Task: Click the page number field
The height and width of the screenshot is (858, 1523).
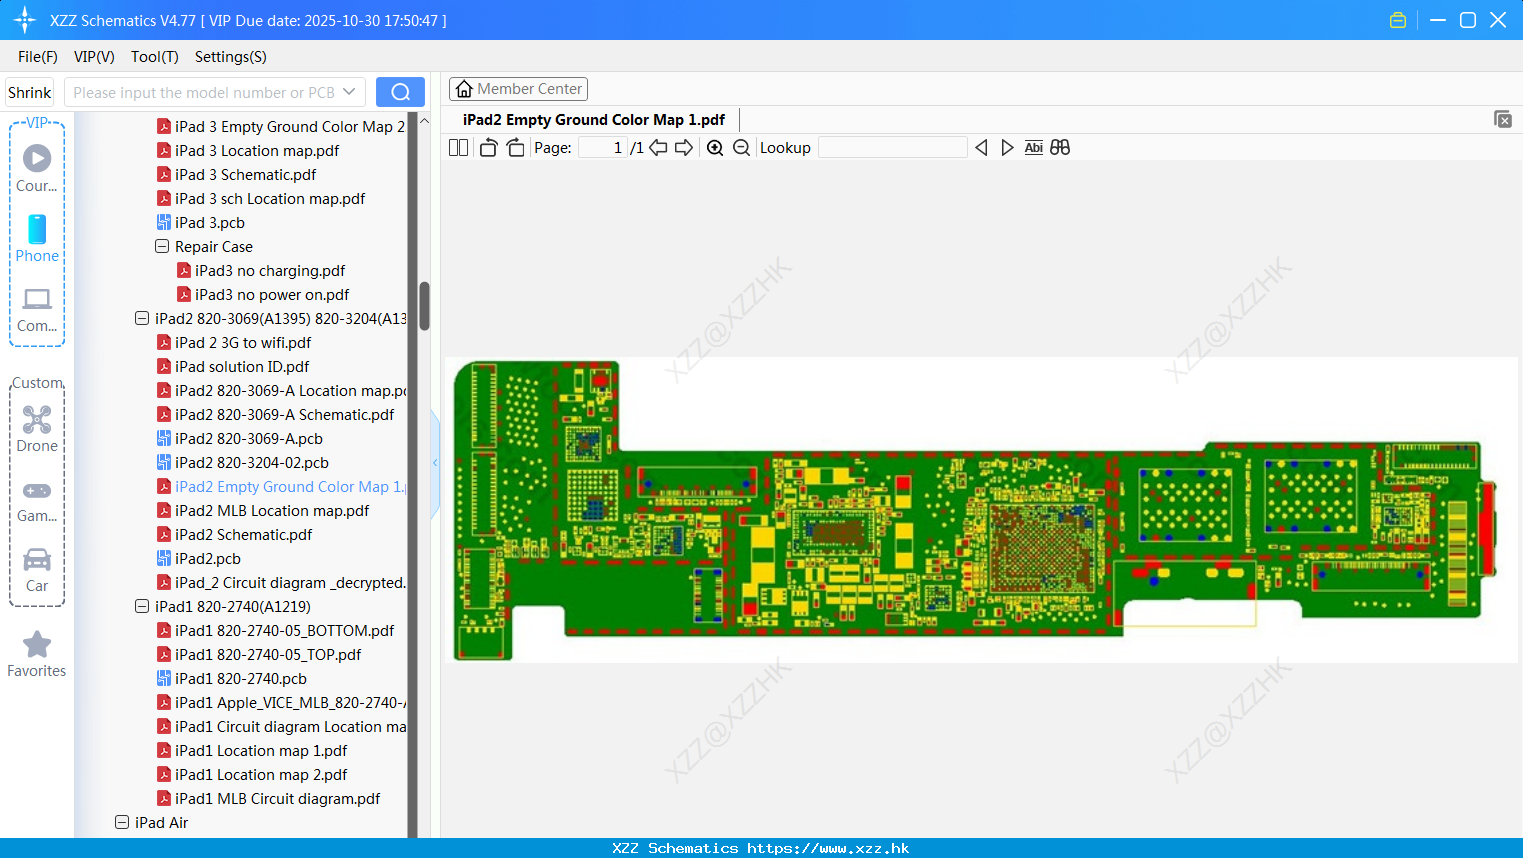Action: pyautogui.click(x=603, y=148)
